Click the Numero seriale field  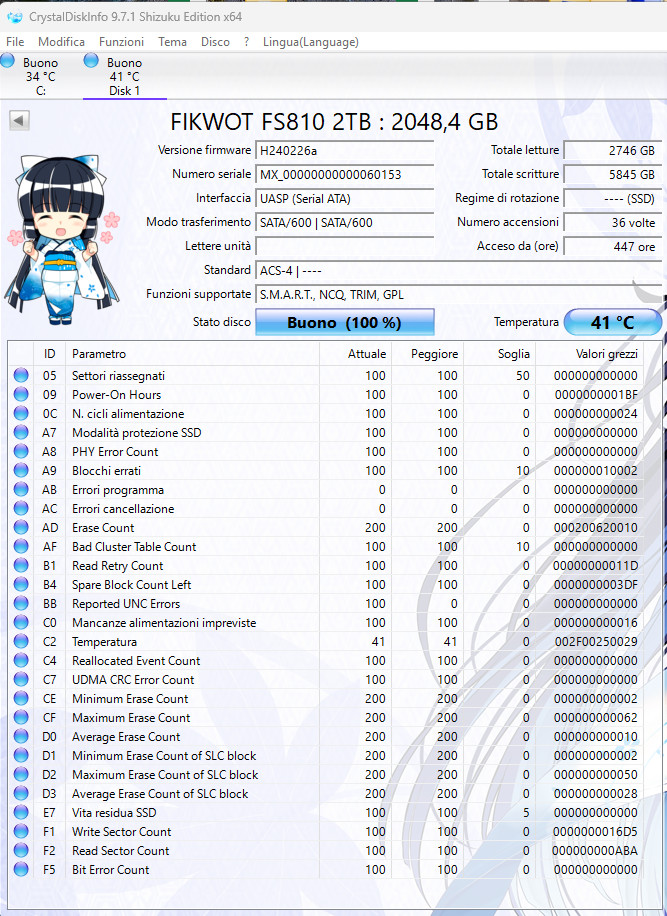coord(345,174)
